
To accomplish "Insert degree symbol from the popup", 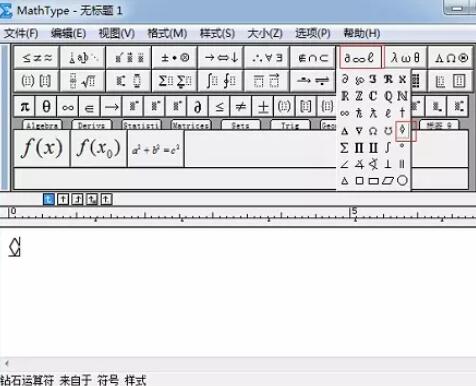I will pyautogui.click(x=402, y=146).
